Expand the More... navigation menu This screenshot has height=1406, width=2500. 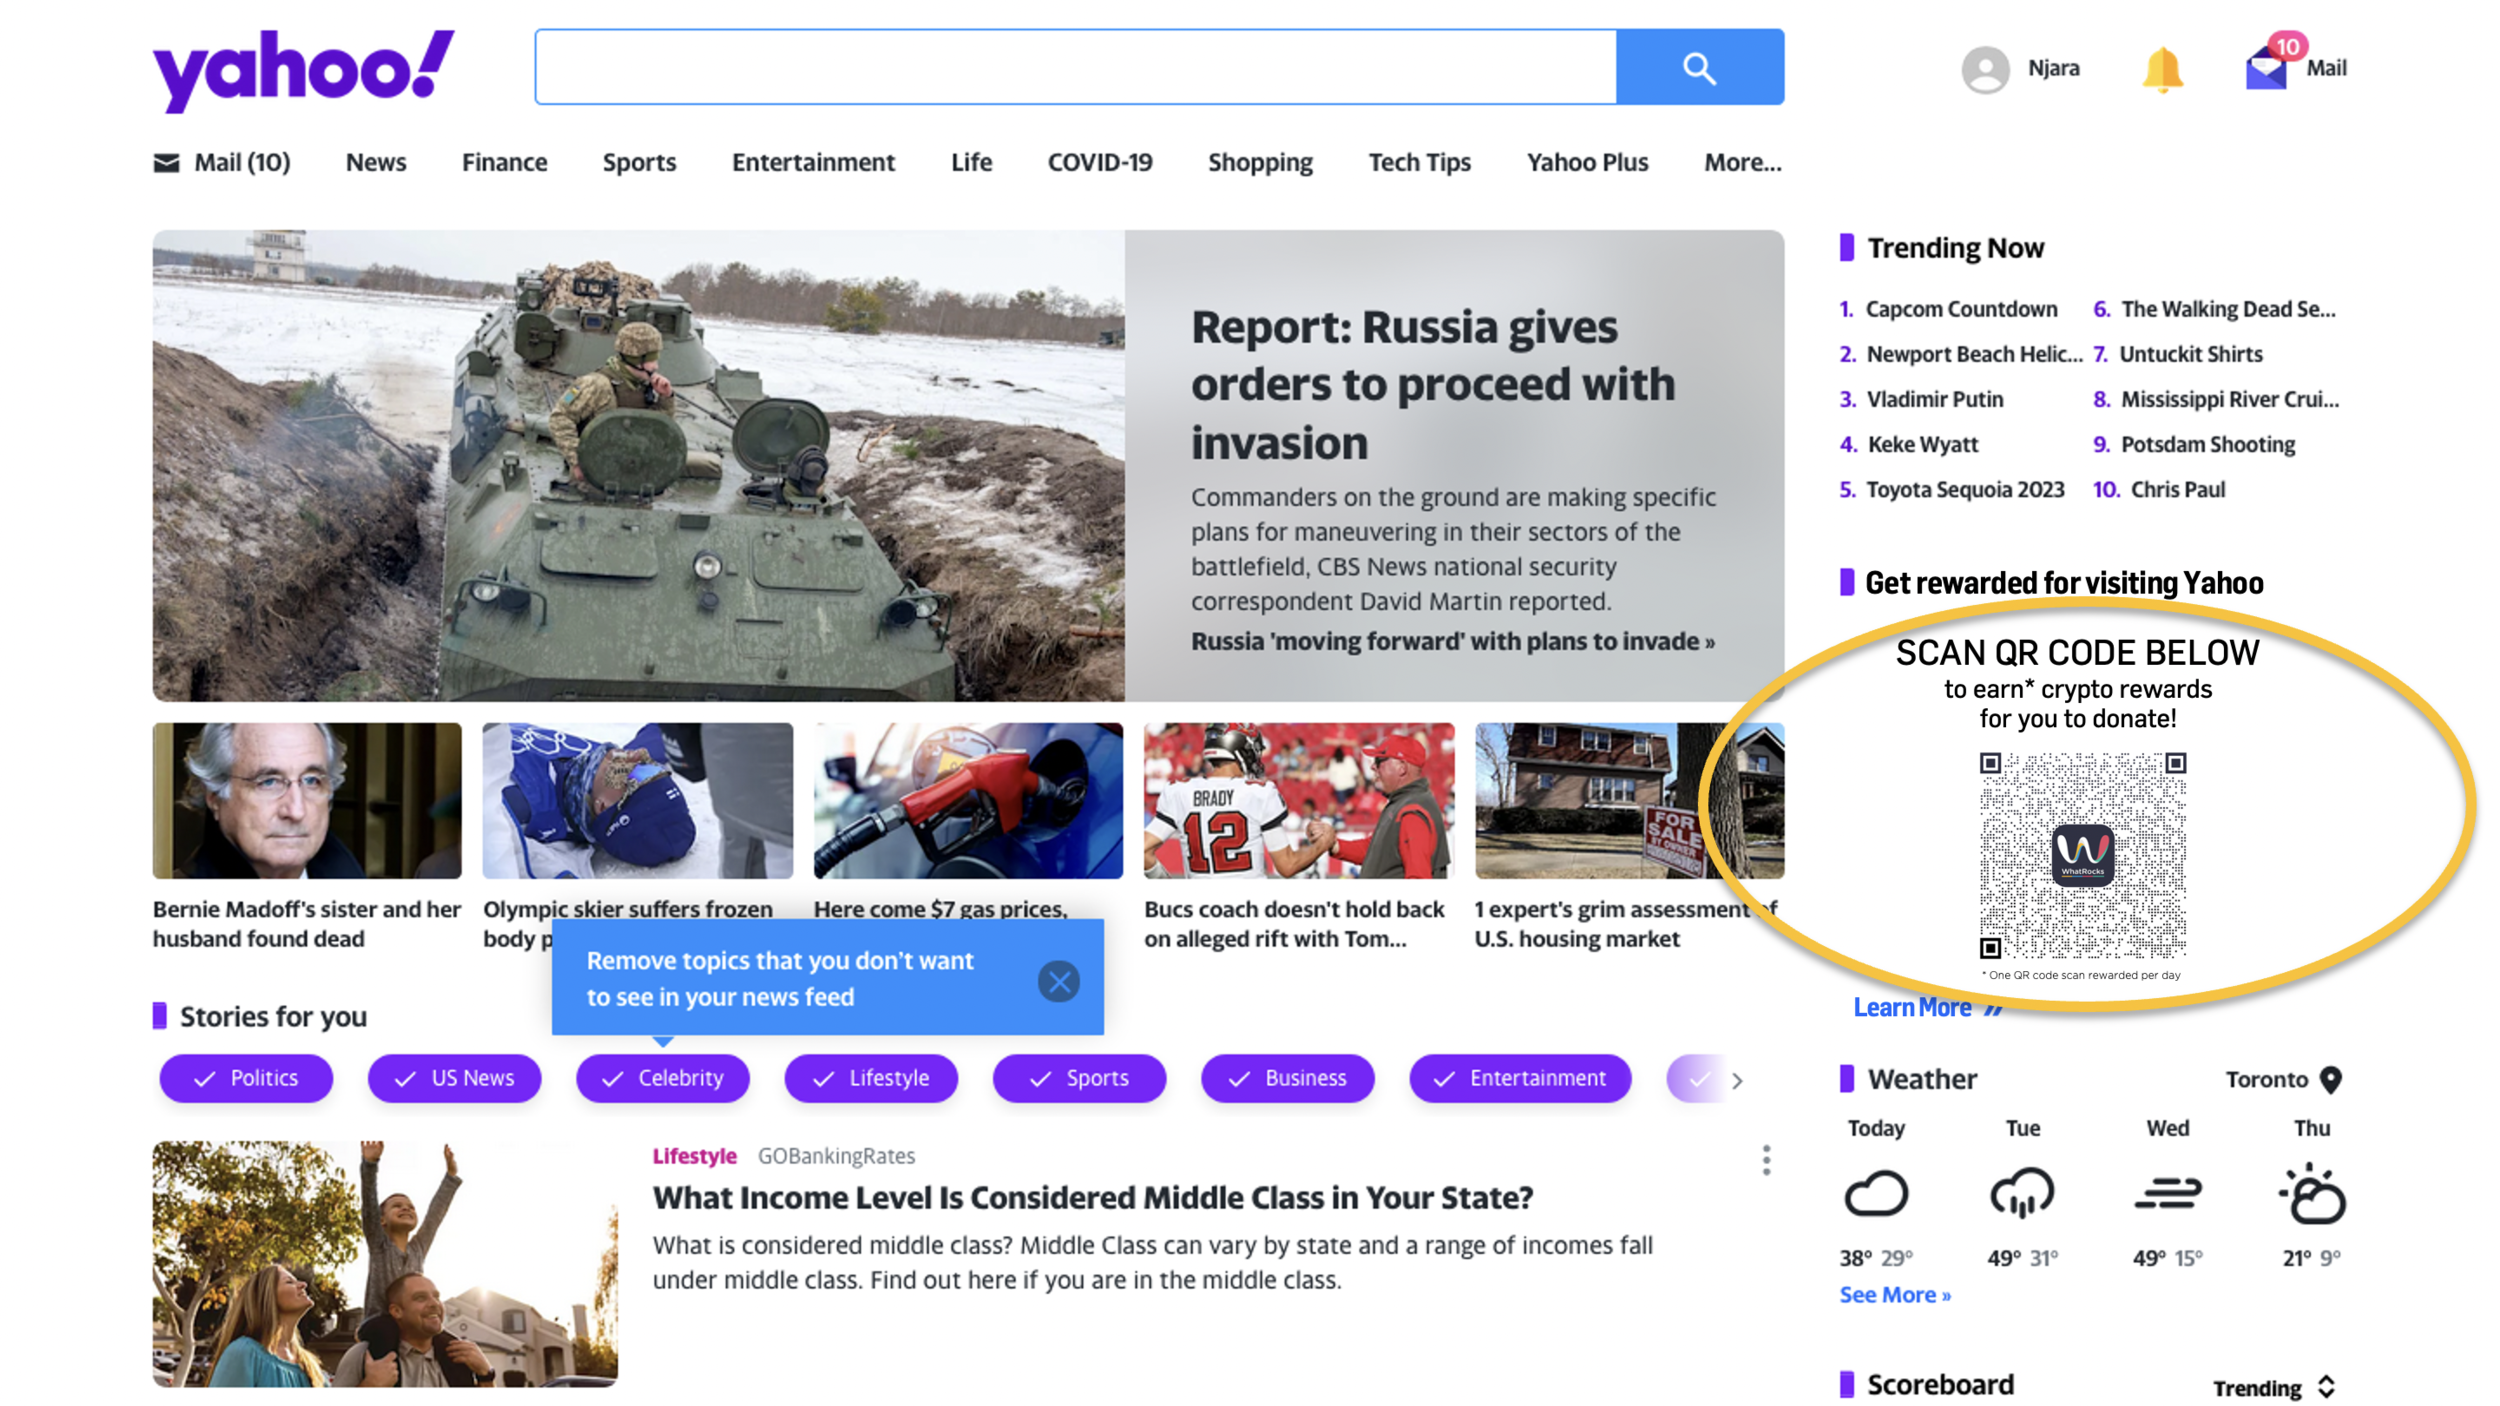(x=1742, y=162)
